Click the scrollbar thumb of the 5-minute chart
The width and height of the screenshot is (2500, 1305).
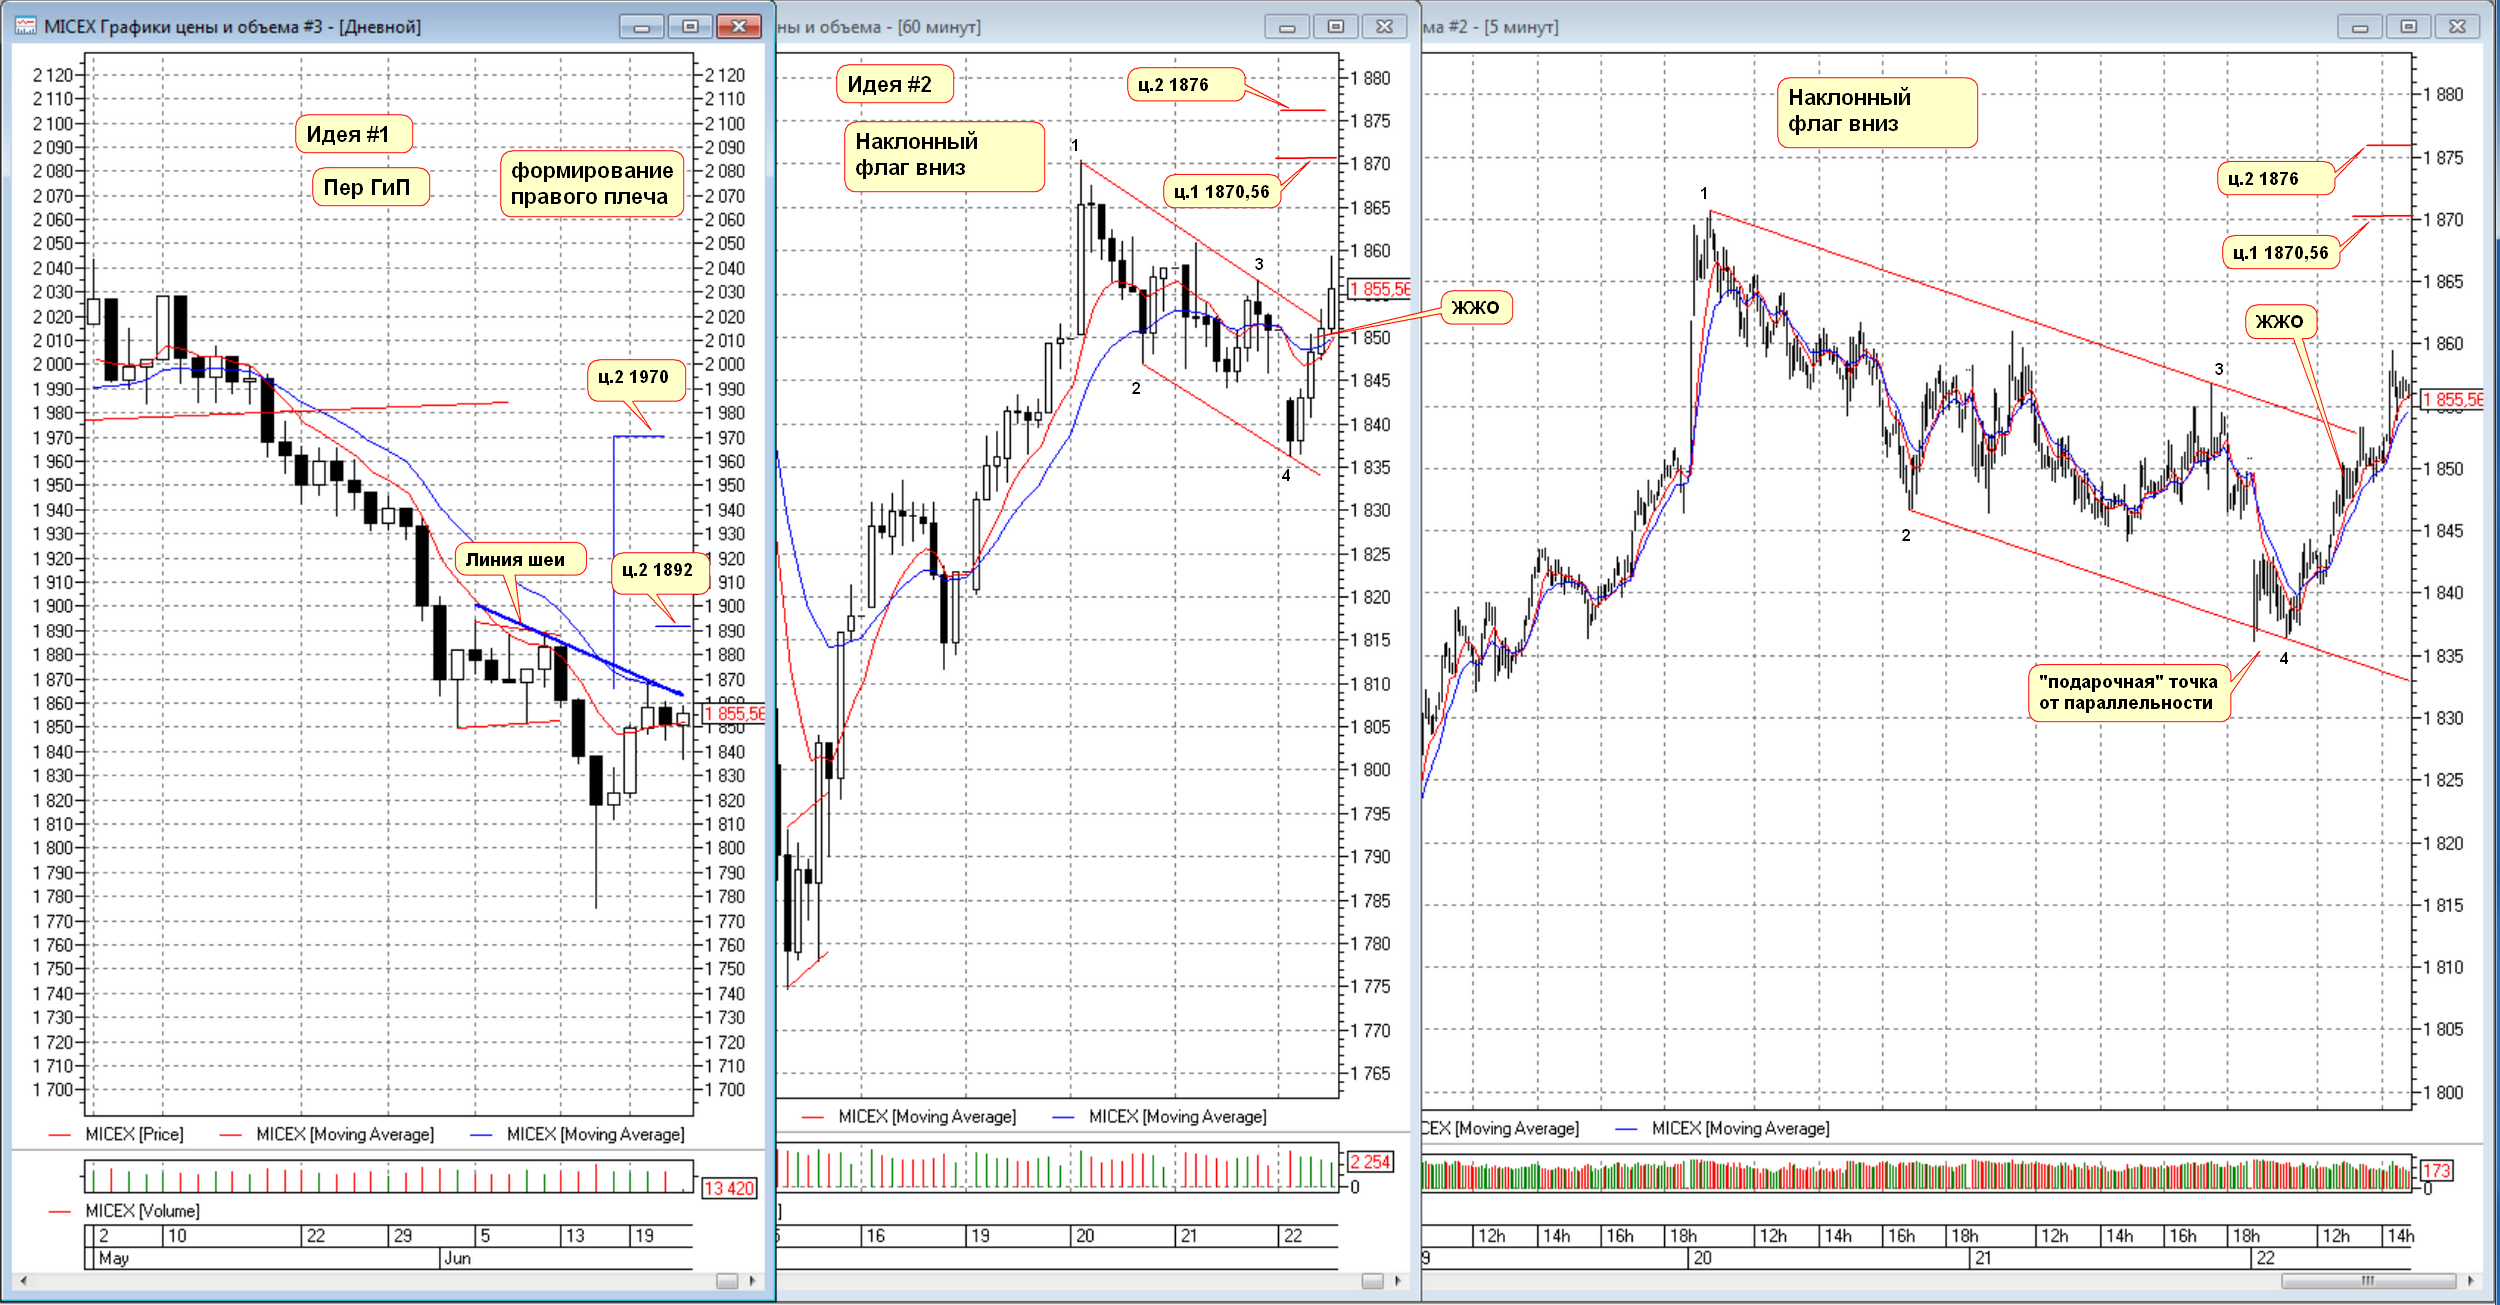pos(2369,1281)
